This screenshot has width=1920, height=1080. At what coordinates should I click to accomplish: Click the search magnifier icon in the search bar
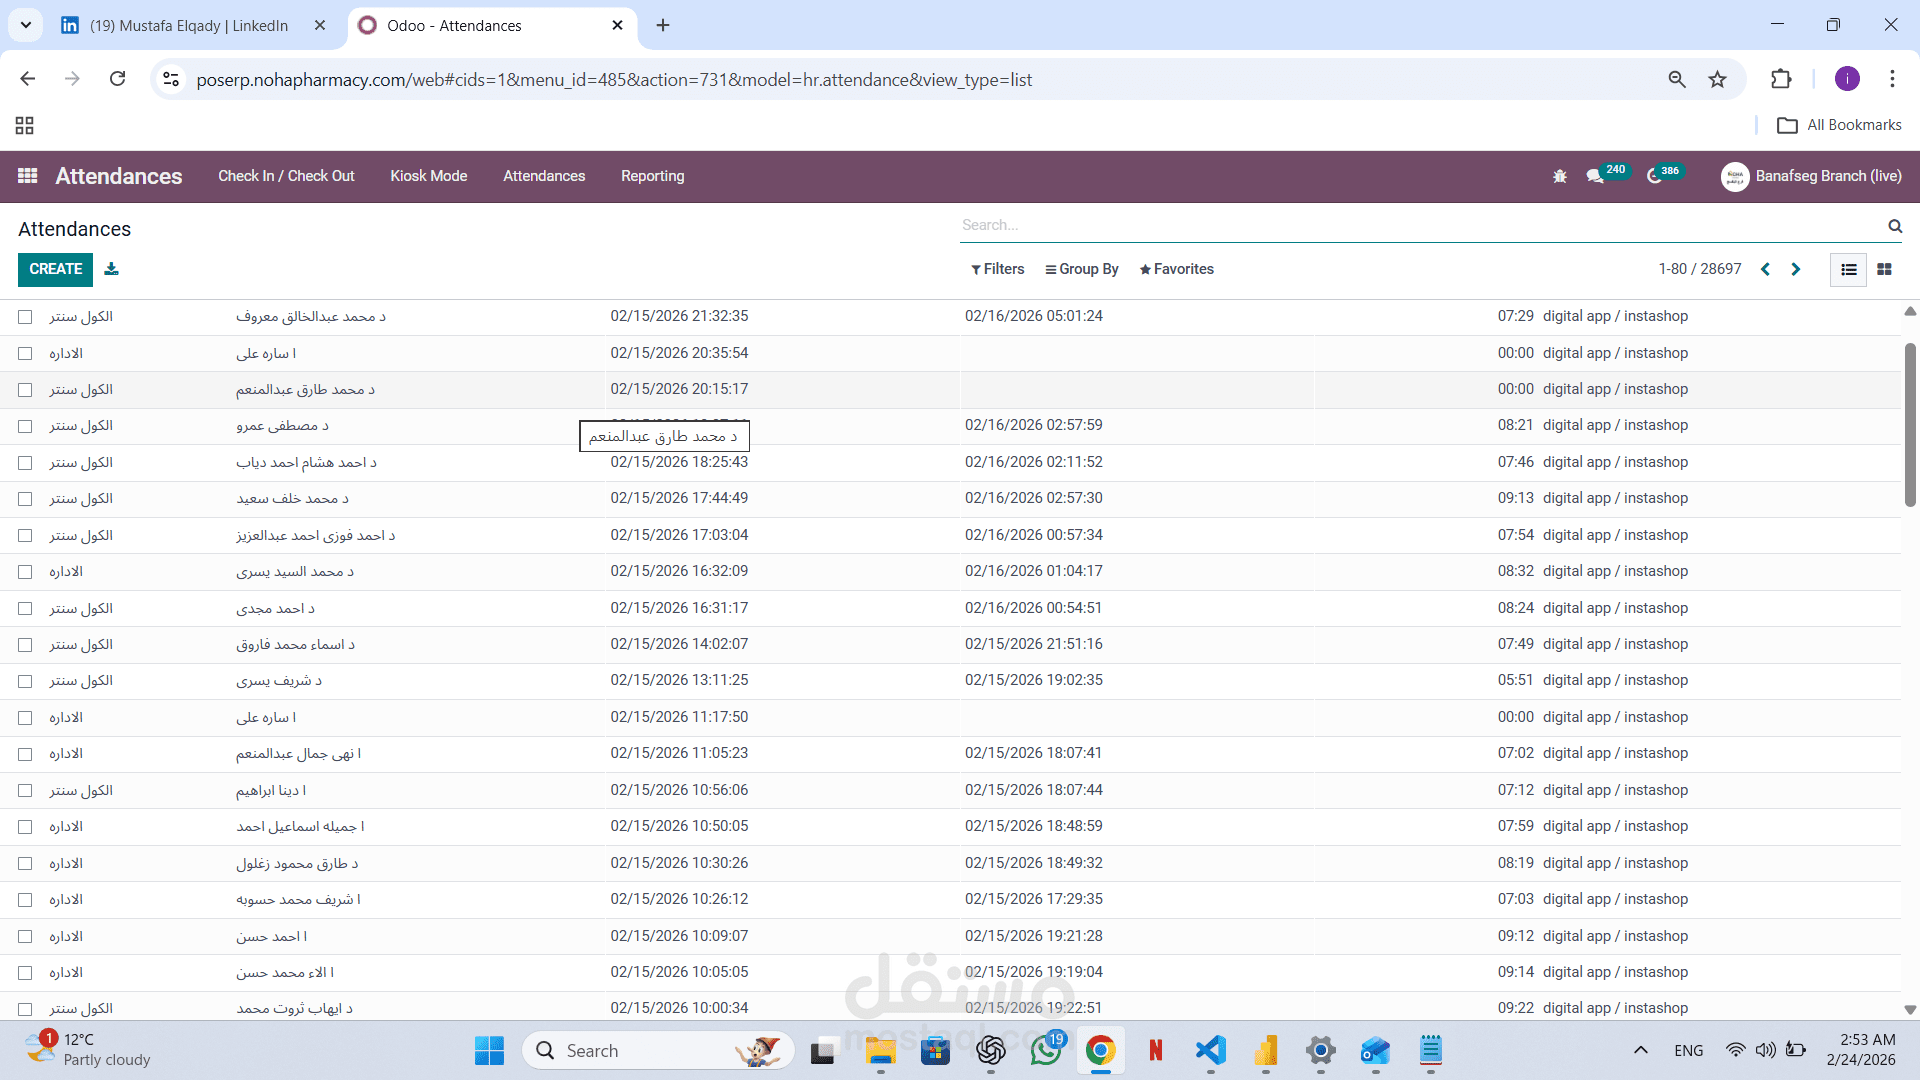pyautogui.click(x=1894, y=226)
